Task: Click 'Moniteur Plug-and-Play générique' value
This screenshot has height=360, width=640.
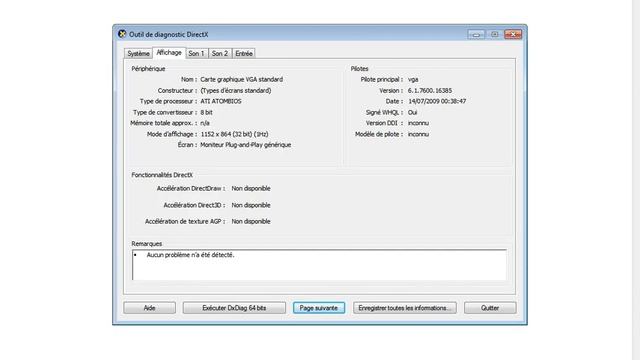Action: [246, 144]
